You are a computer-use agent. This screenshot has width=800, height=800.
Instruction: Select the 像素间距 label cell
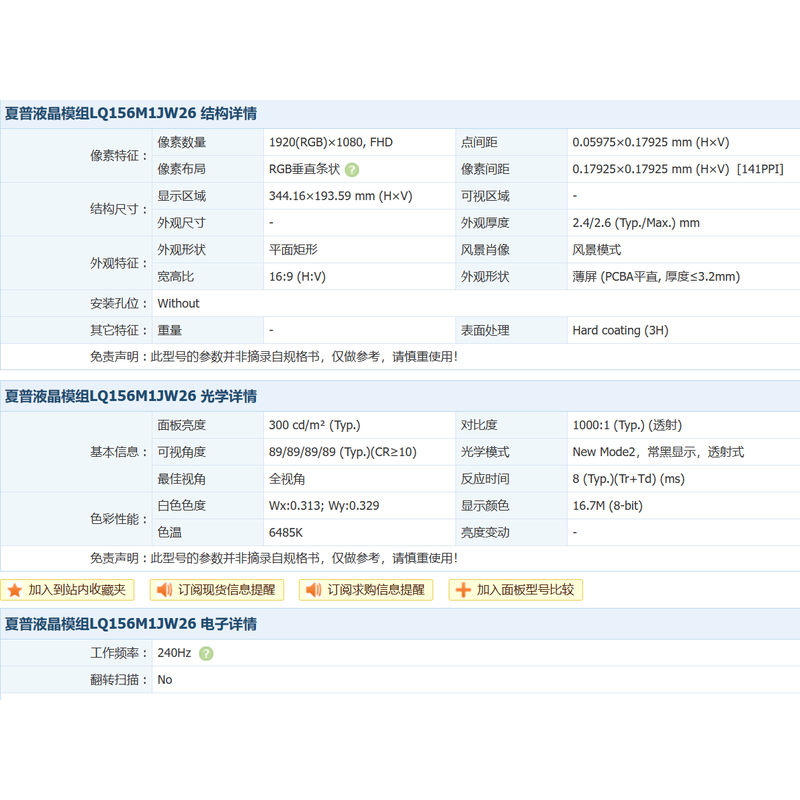511,169
